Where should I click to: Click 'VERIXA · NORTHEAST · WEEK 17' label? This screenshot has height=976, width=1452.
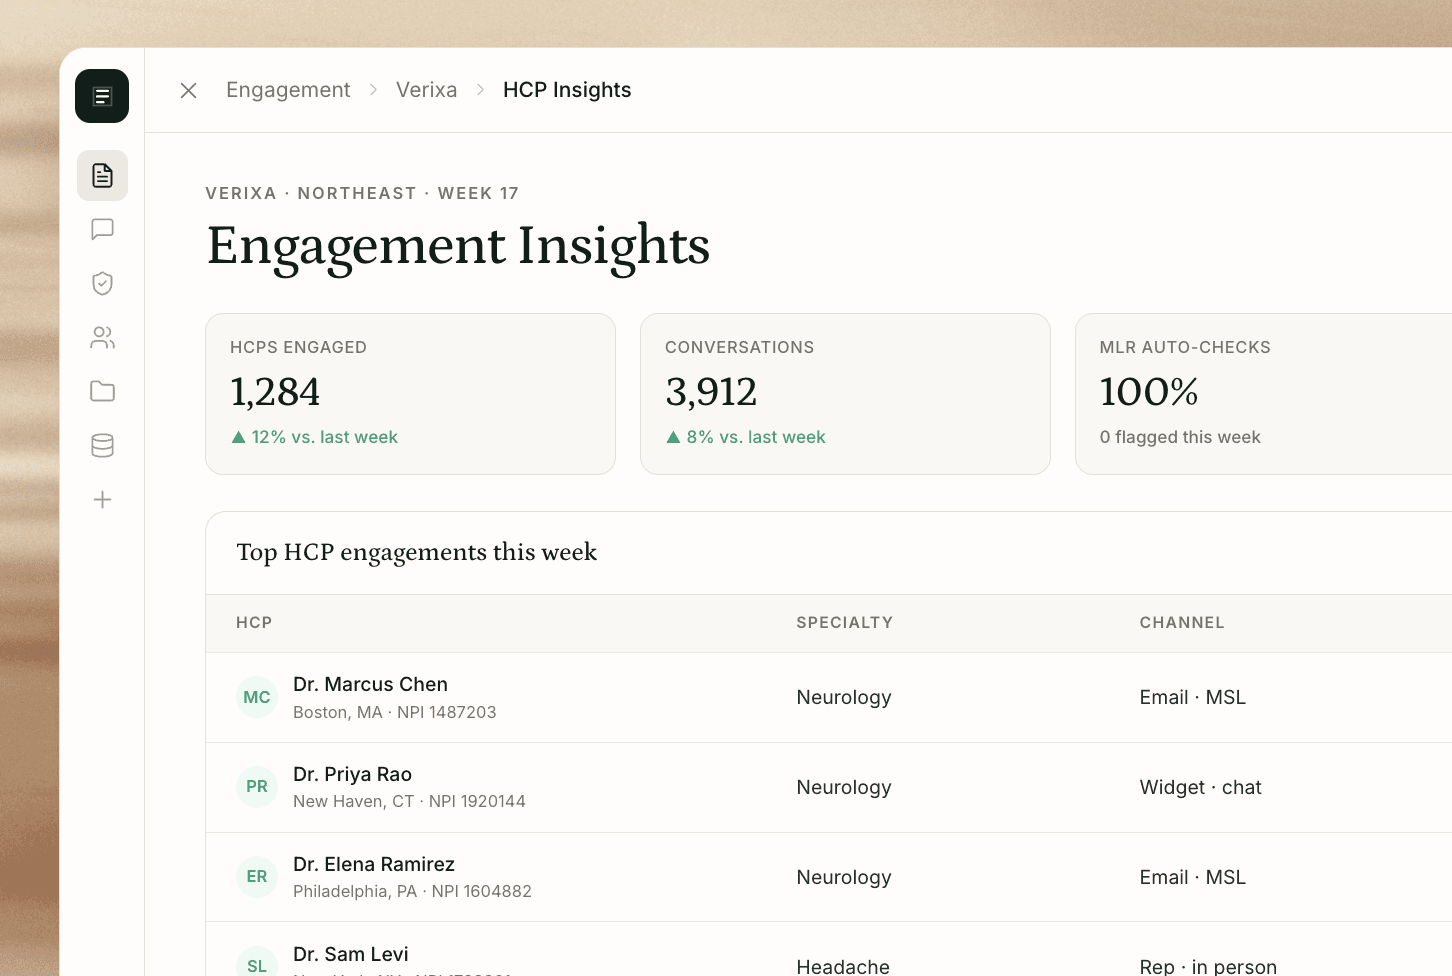(x=362, y=193)
